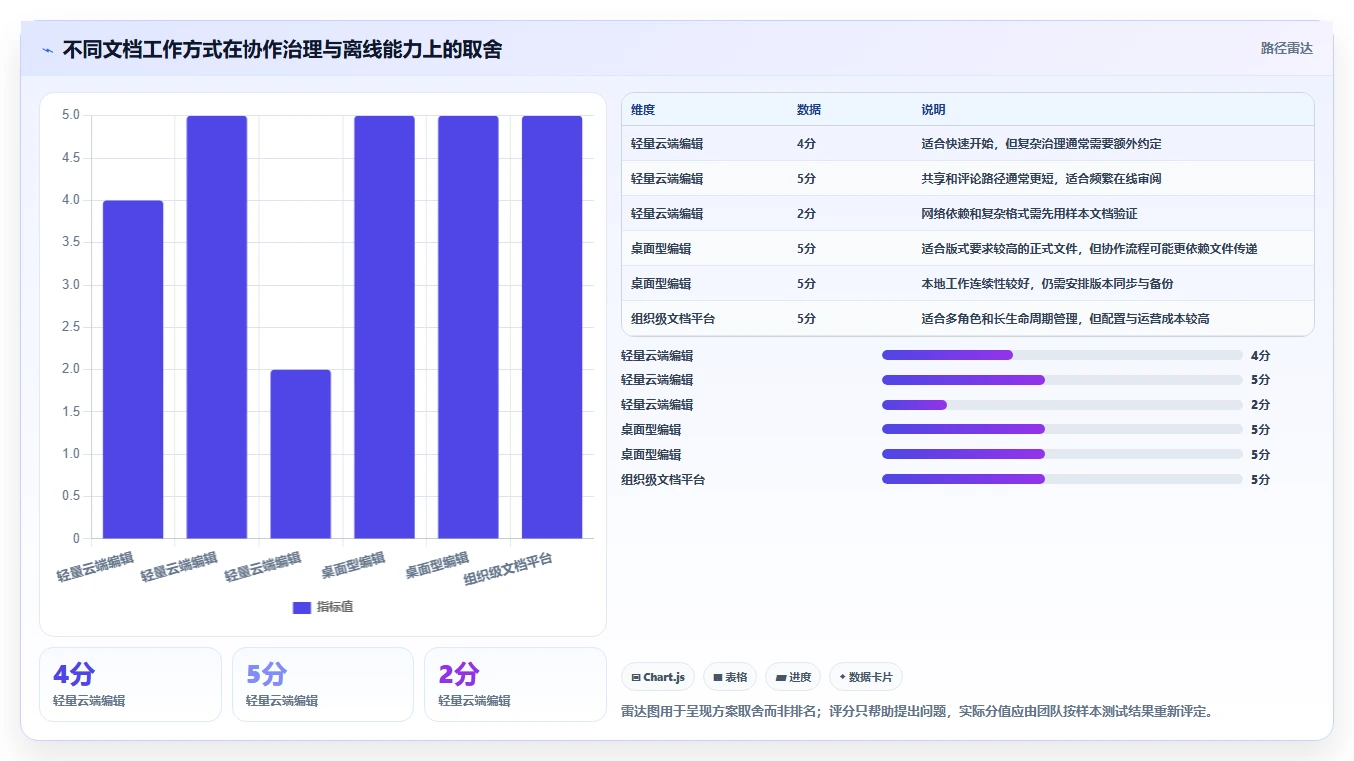Click the Chart.js chip icon

pyautogui.click(x=636, y=677)
